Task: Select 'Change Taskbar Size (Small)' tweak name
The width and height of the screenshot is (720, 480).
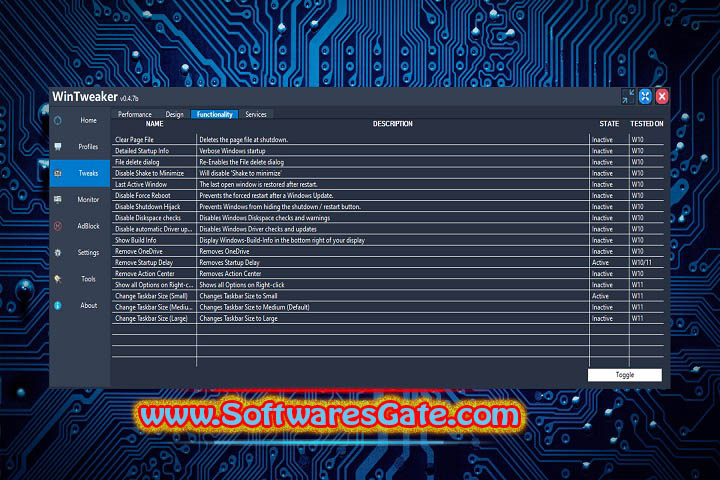Action: (x=151, y=296)
